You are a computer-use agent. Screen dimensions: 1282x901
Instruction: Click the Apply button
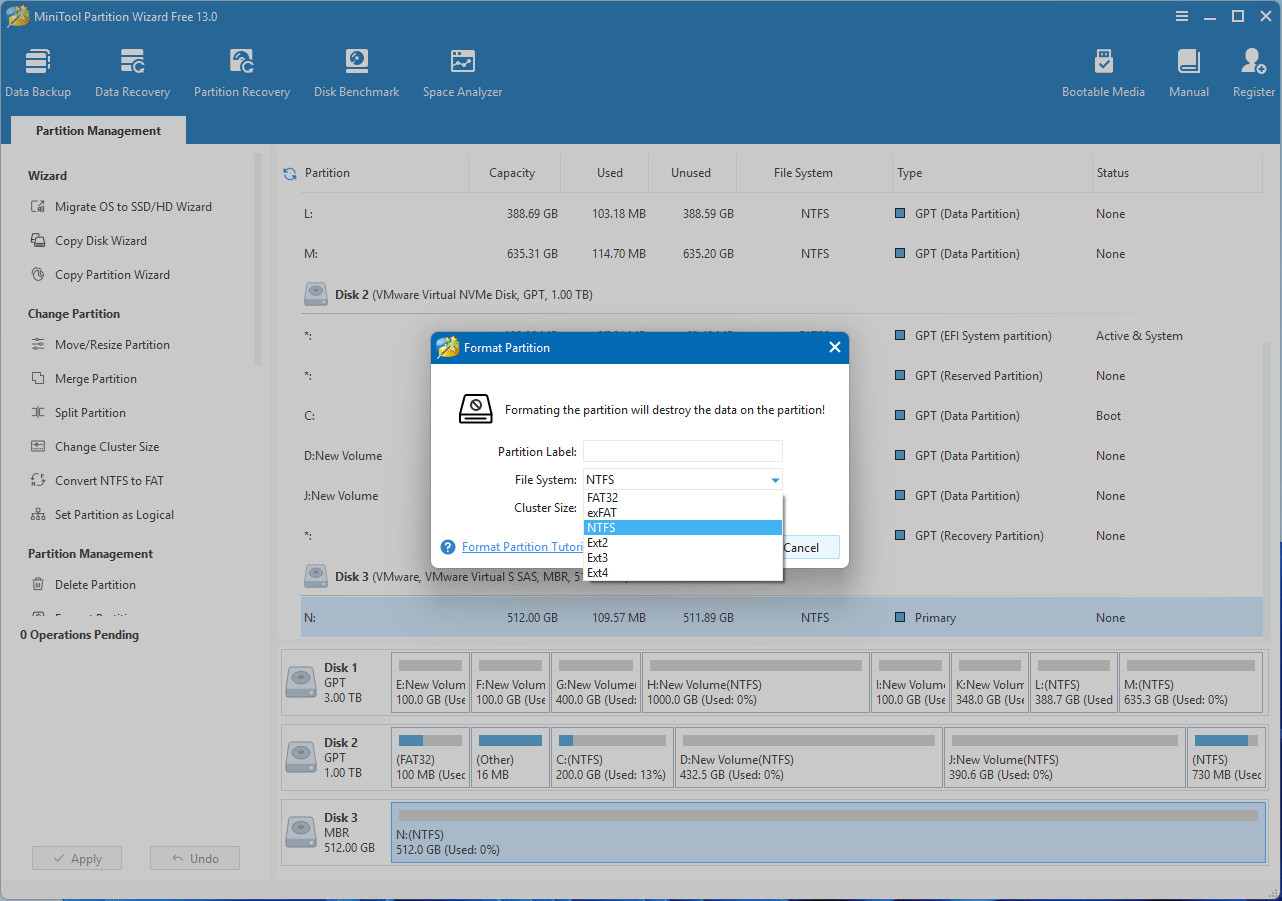[x=77, y=857]
